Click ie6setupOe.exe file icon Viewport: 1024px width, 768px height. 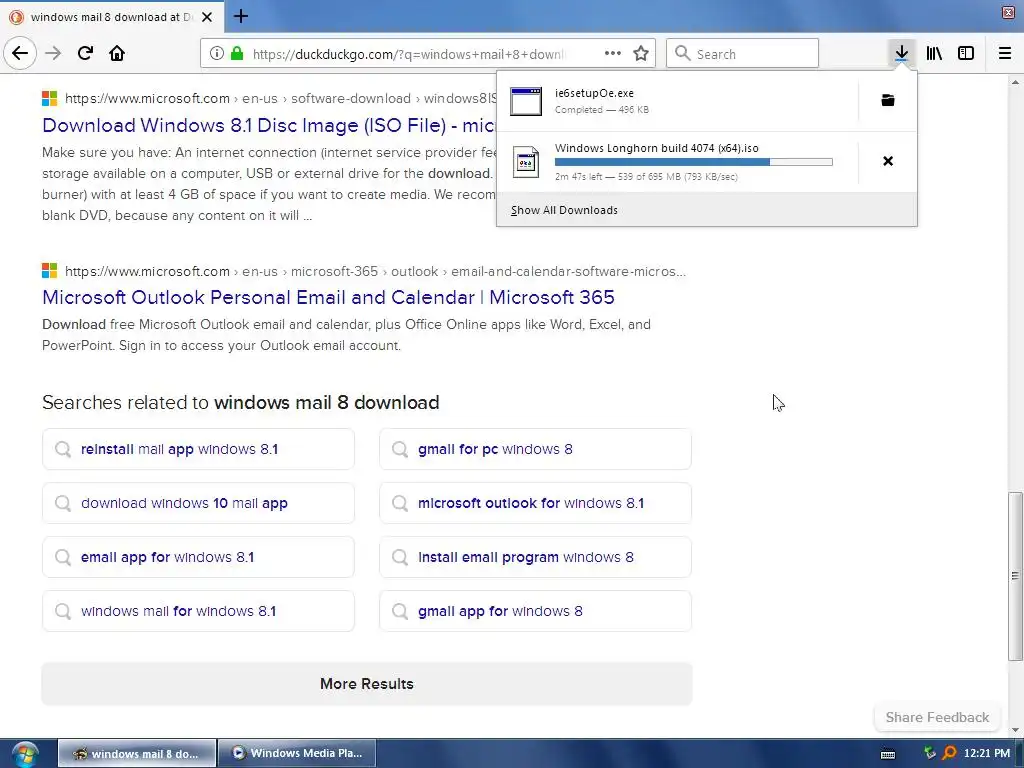click(x=526, y=101)
